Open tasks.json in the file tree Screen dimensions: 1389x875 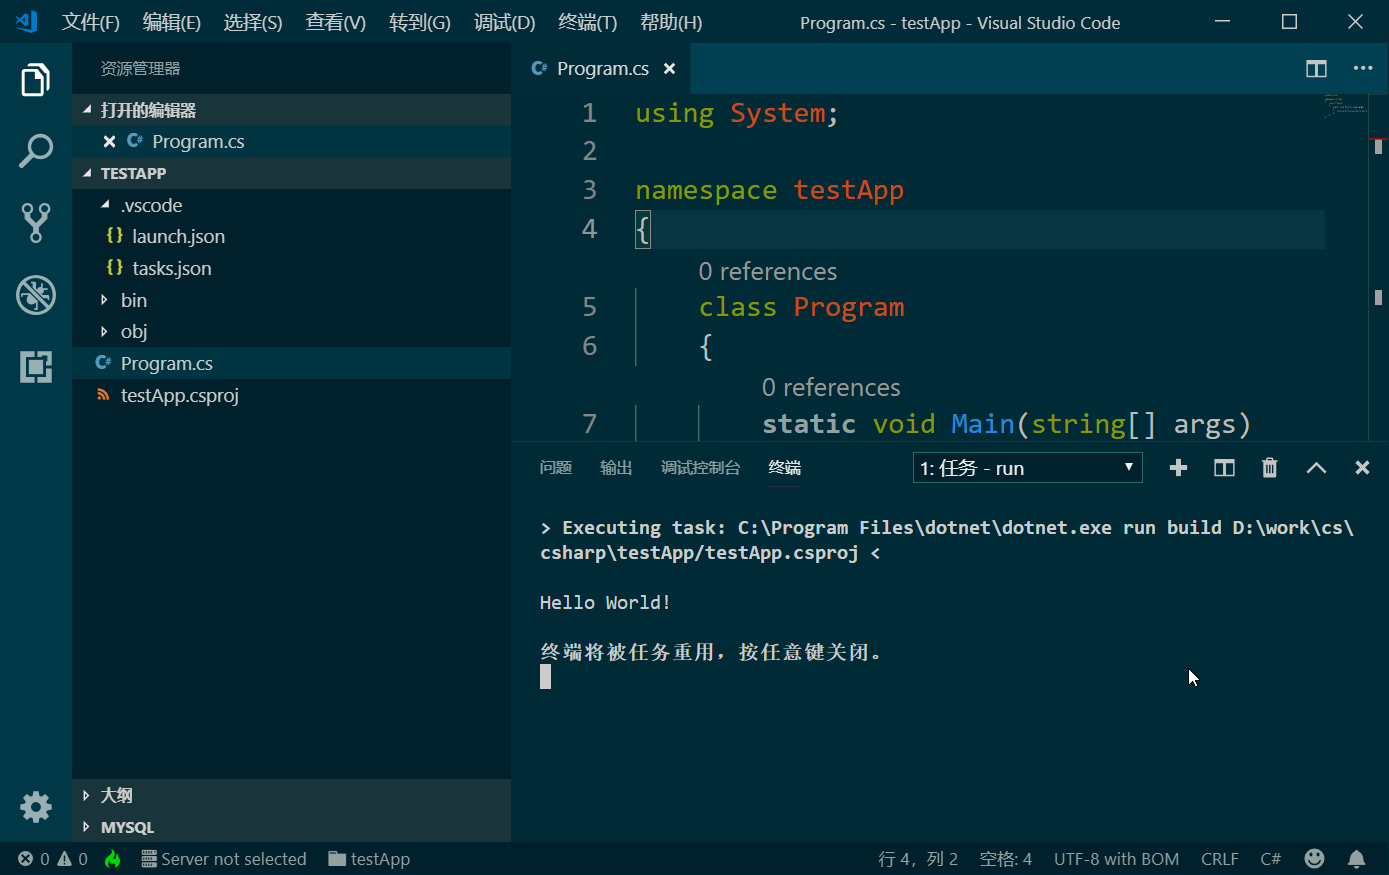click(x=171, y=268)
